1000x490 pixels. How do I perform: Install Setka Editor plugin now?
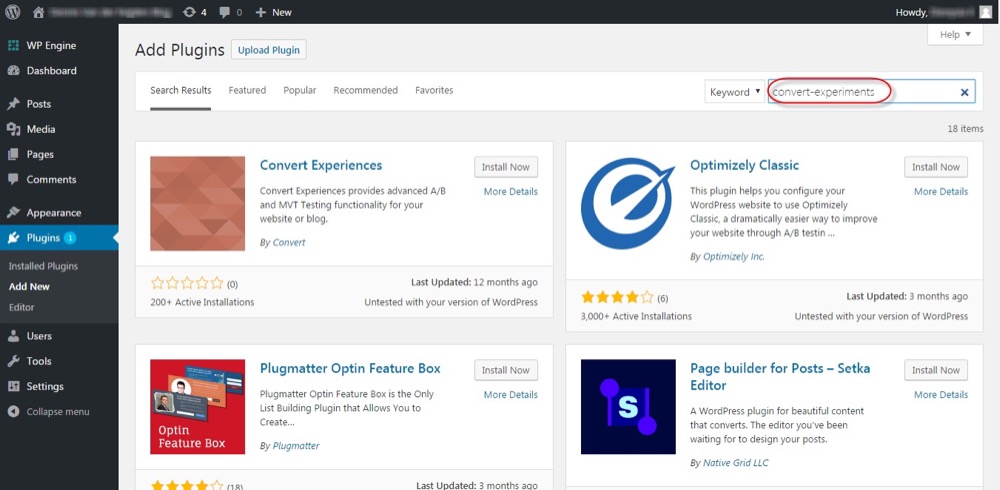(936, 370)
